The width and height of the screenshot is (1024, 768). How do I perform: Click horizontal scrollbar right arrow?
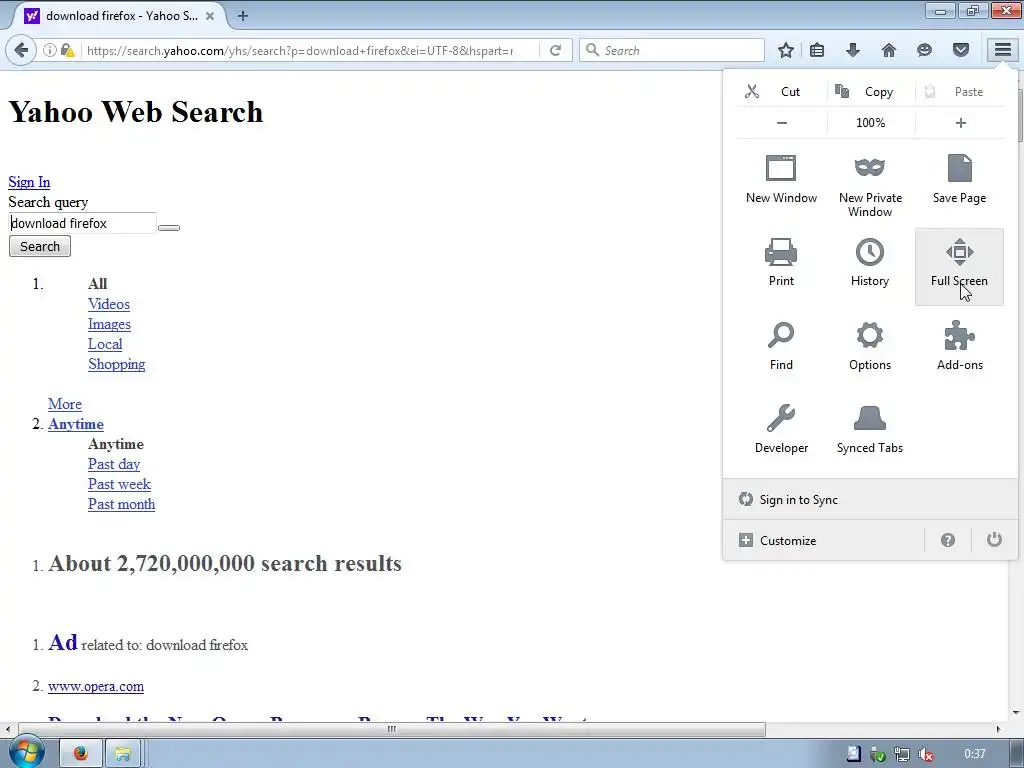[x=998, y=729]
